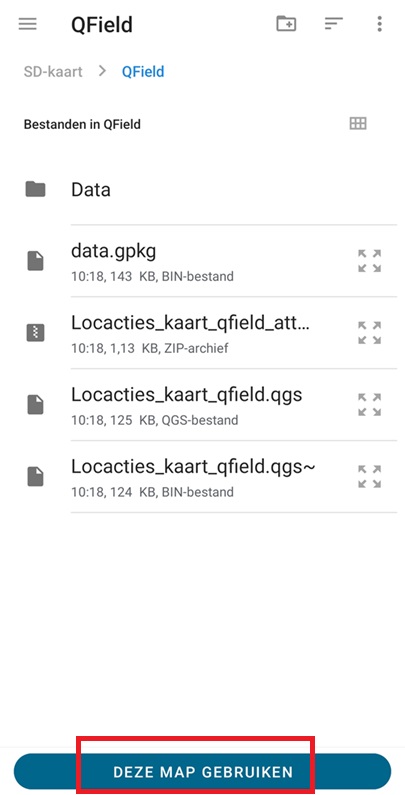Click the ZIP archive file icon
Screen dimensions: 405x795
[x=35, y=333]
